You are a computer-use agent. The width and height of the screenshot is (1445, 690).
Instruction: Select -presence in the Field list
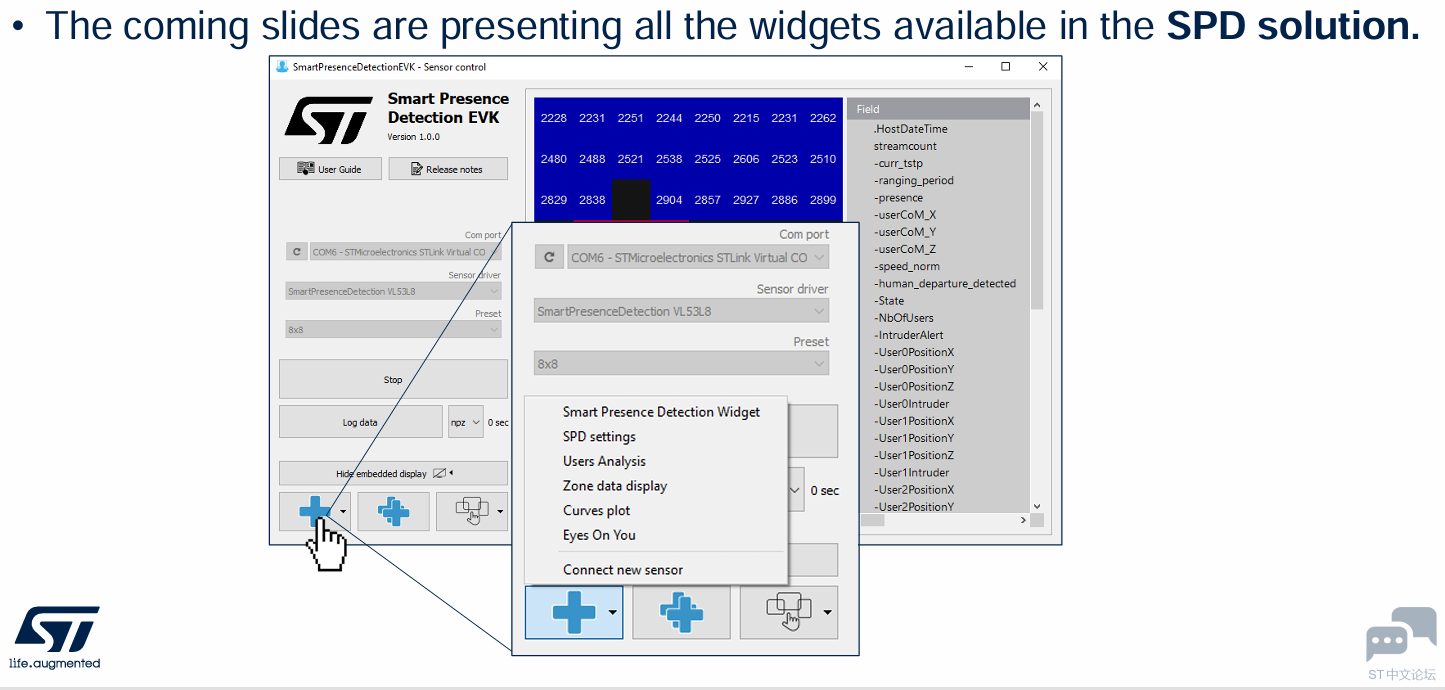pos(898,198)
